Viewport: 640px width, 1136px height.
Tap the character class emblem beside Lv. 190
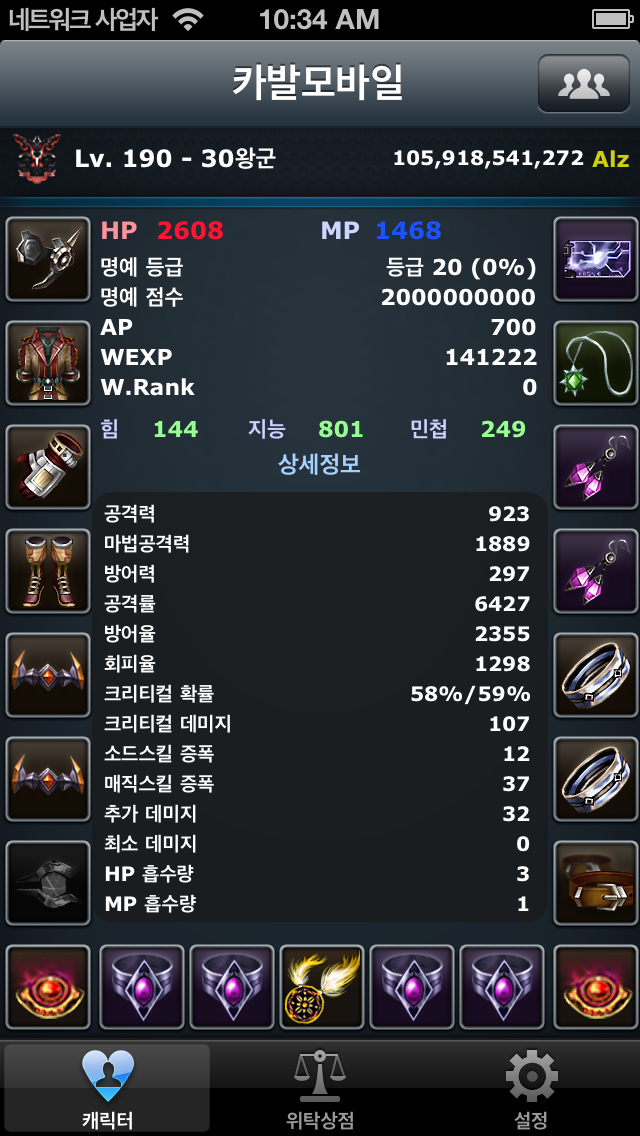coord(33,159)
